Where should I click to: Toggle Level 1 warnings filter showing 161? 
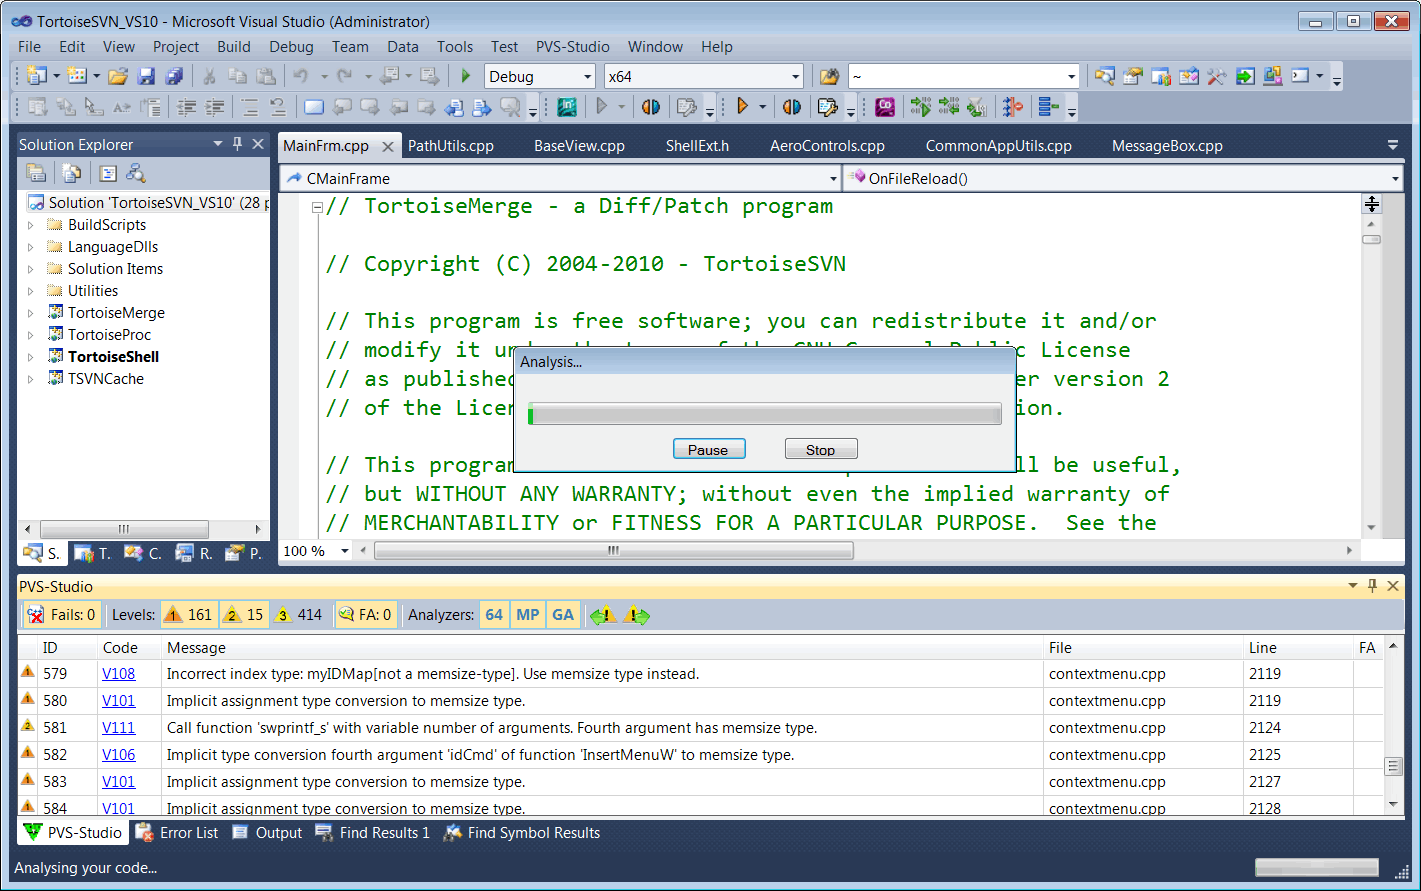coord(188,615)
